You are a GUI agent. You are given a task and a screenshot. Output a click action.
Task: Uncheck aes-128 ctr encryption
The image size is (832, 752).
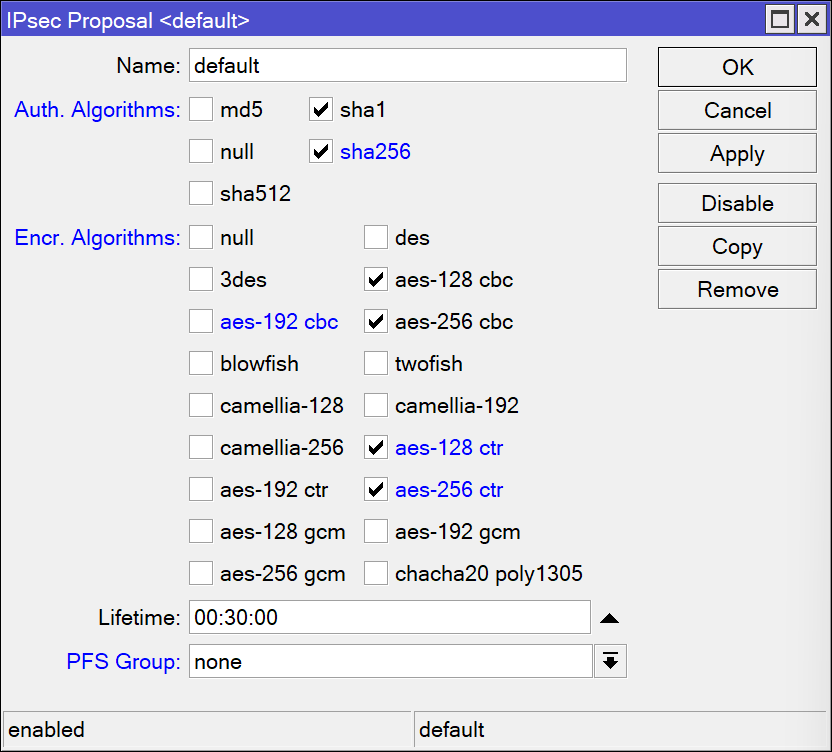click(376, 447)
